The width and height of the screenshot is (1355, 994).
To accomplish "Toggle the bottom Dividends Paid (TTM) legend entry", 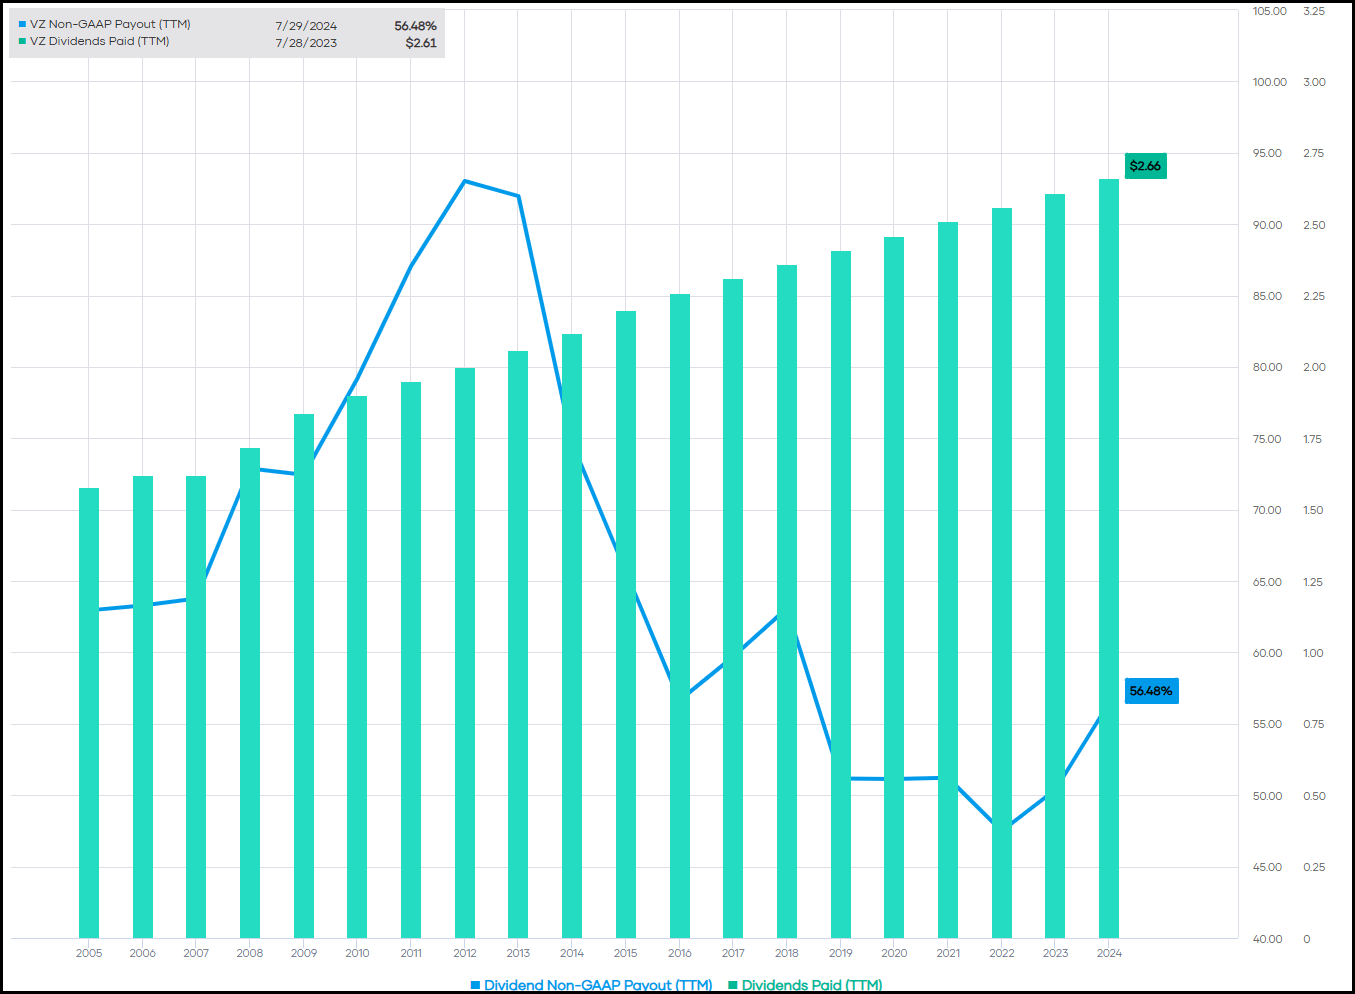I will tap(805, 985).
